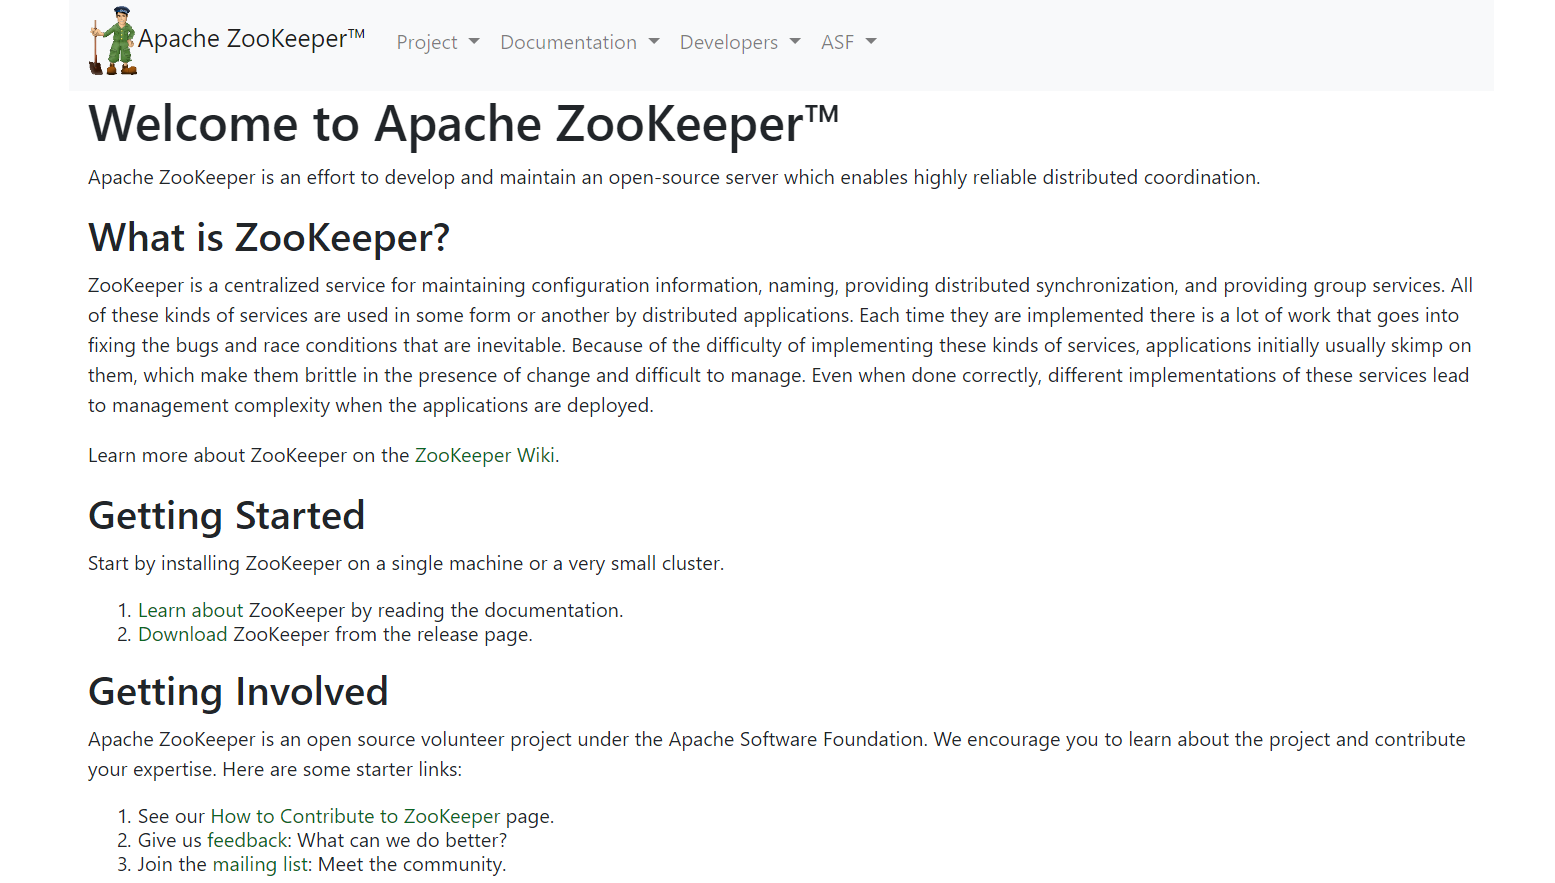Screen dimensions: 1555x883
Task: Click the text 'Learn more about ZooKeeper on the'
Action: pyautogui.click(x=249, y=455)
